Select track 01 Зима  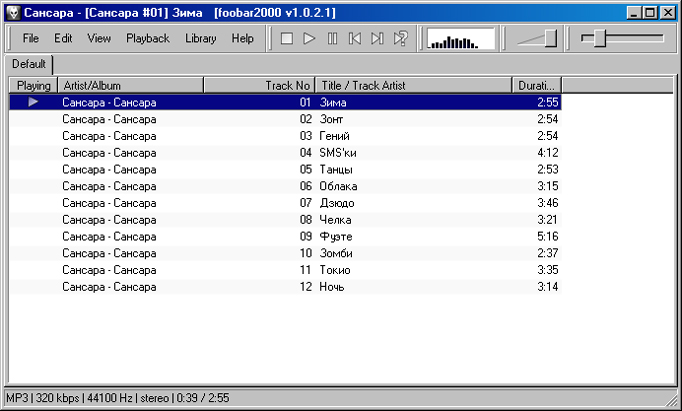point(285,102)
